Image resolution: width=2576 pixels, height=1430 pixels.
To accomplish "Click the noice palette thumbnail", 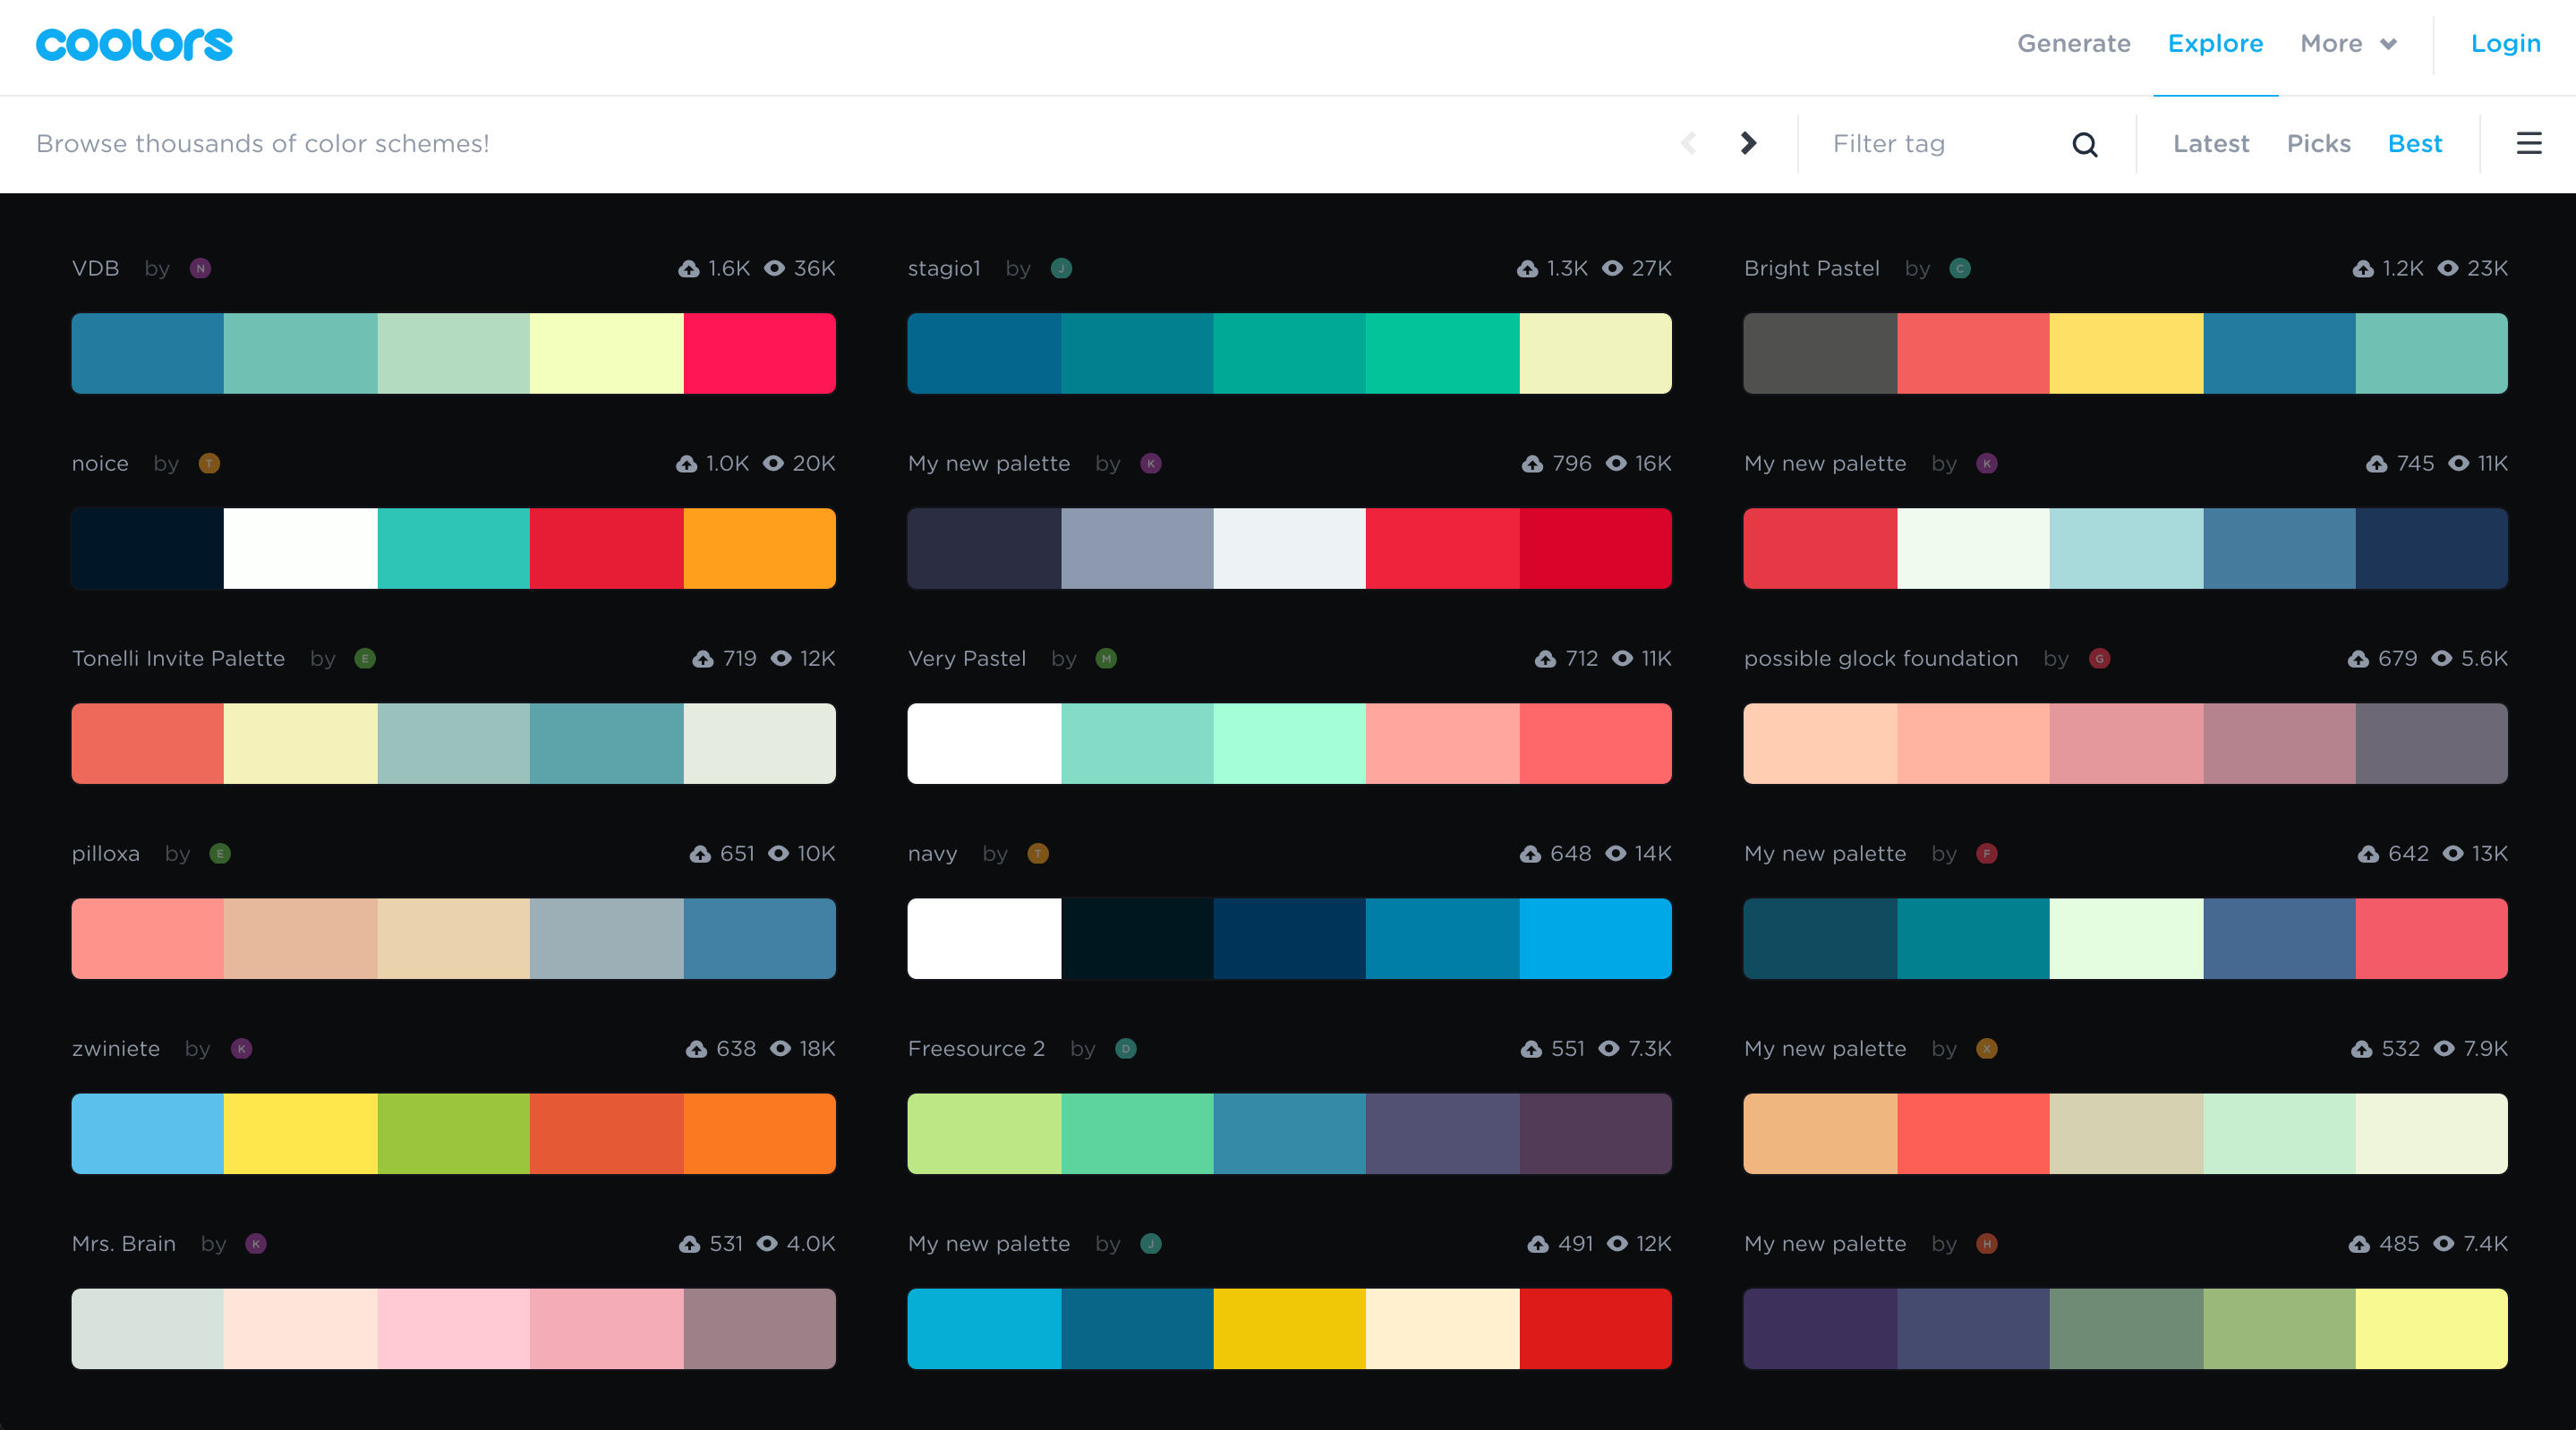I will coord(451,548).
